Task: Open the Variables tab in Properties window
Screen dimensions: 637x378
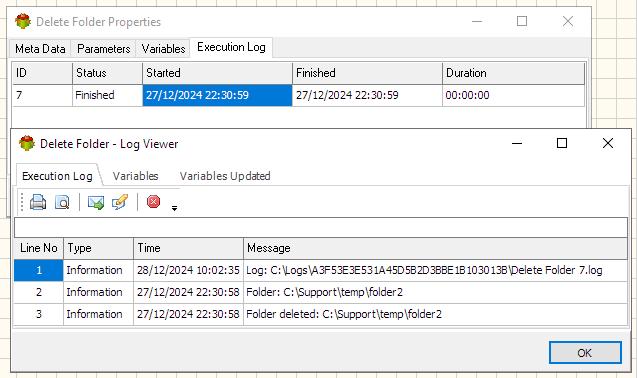Action: pos(163,49)
